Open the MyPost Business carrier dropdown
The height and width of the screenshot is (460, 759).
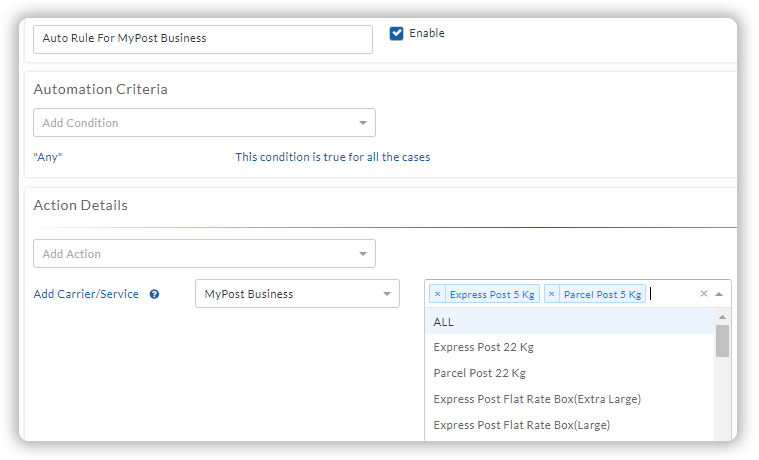[297, 294]
